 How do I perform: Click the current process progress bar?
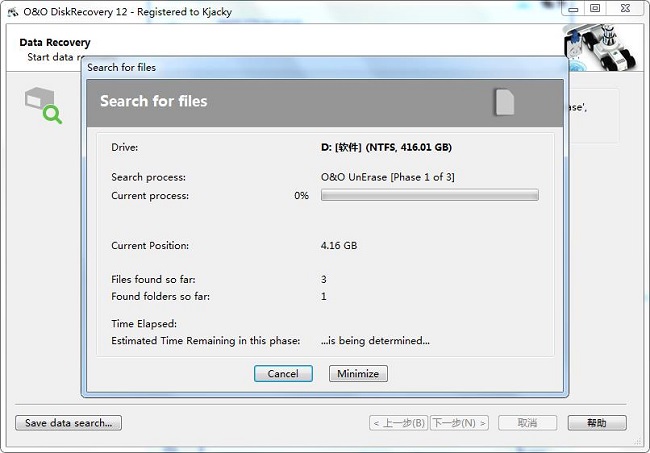(430, 195)
